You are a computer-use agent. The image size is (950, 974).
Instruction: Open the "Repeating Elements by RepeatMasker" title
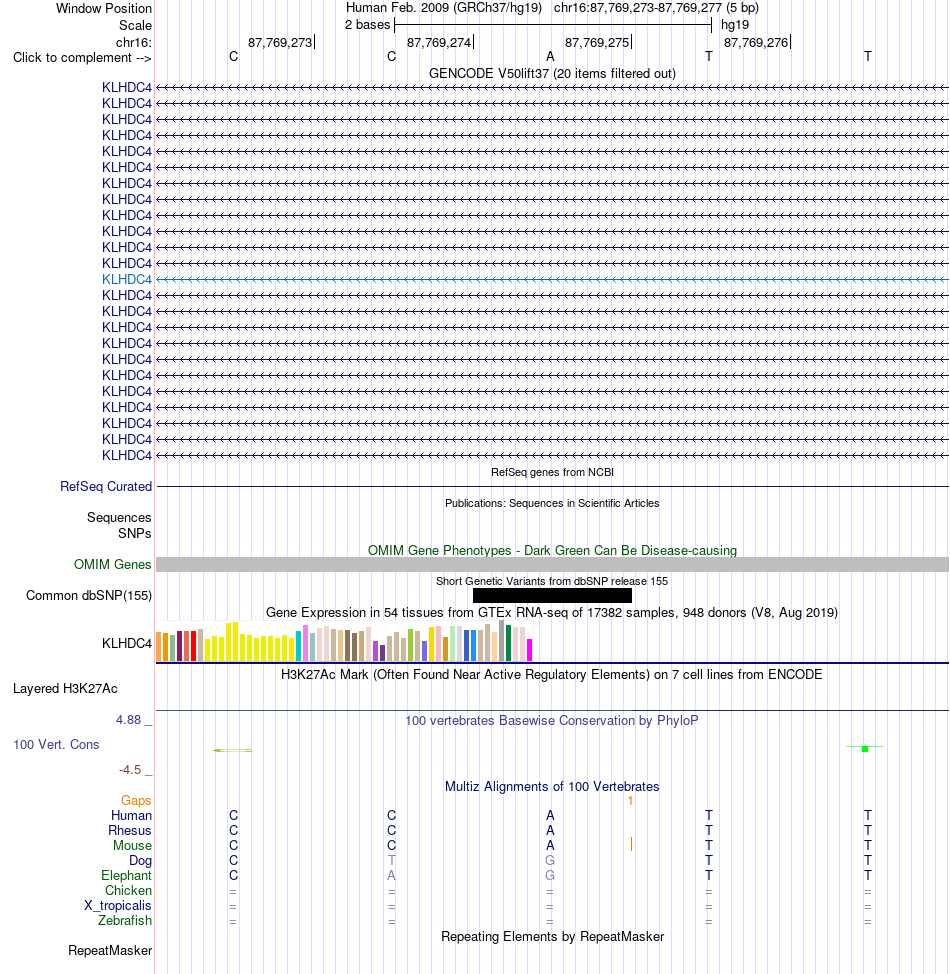click(552, 937)
